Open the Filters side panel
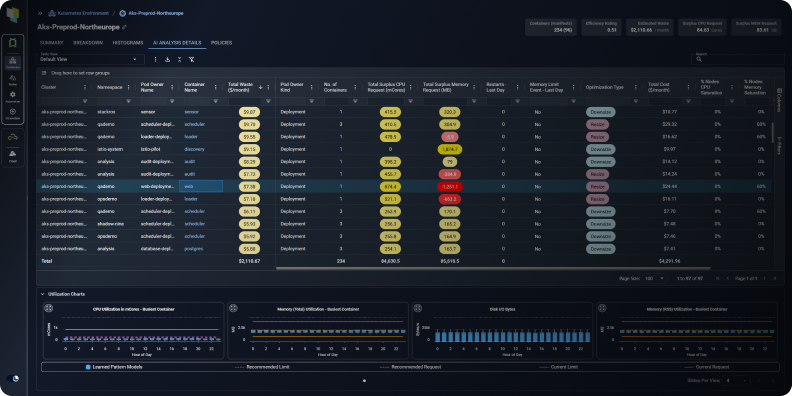Screen dimensions: 792x396 779,146
